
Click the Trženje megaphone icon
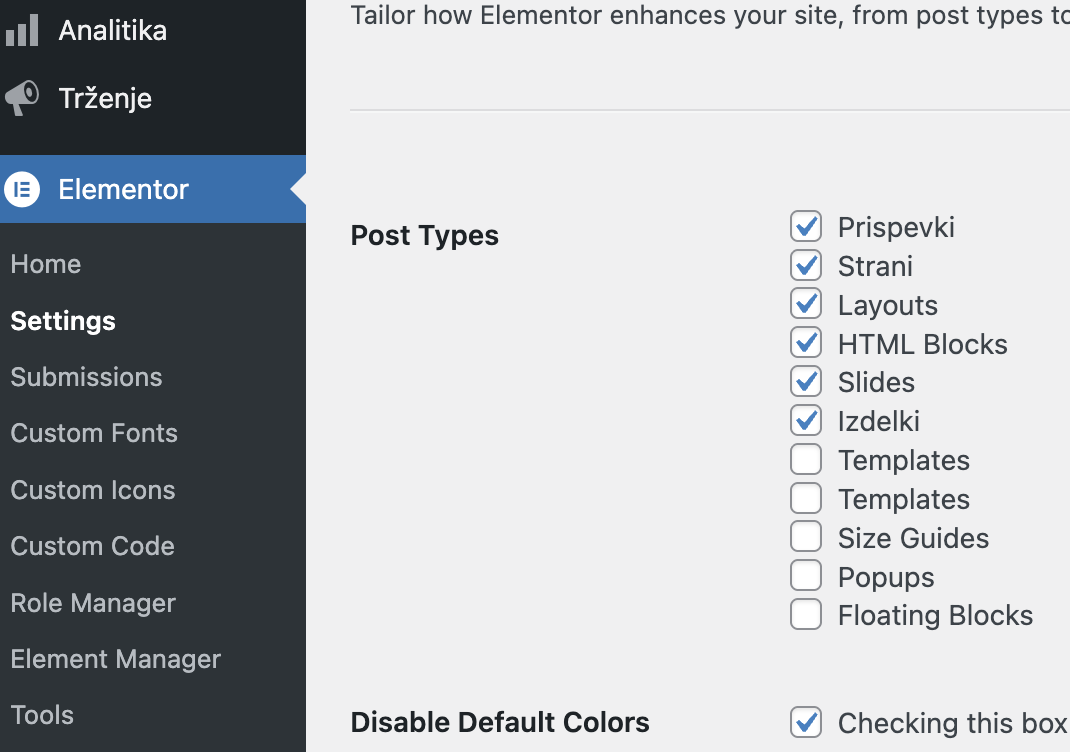[x=21, y=98]
